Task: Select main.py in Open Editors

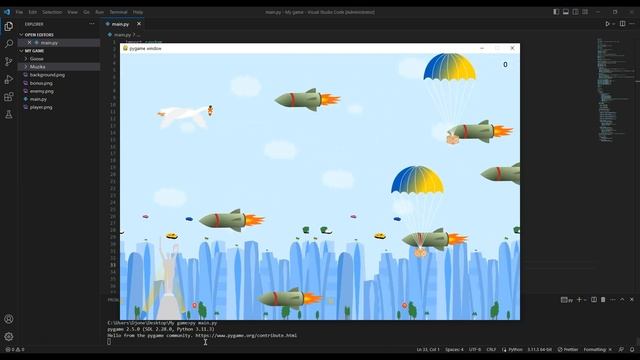Action: tap(49, 42)
